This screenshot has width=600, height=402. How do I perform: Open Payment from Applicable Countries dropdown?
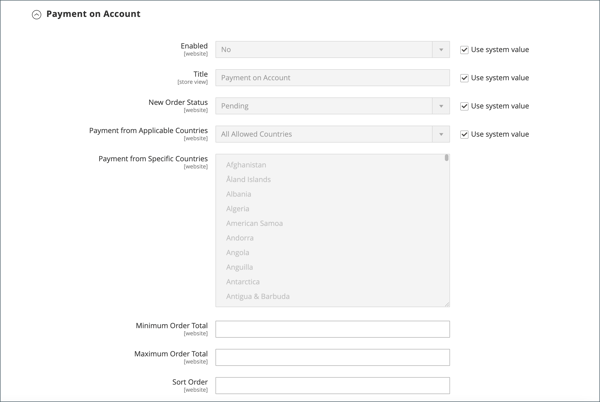pyautogui.click(x=332, y=134)
